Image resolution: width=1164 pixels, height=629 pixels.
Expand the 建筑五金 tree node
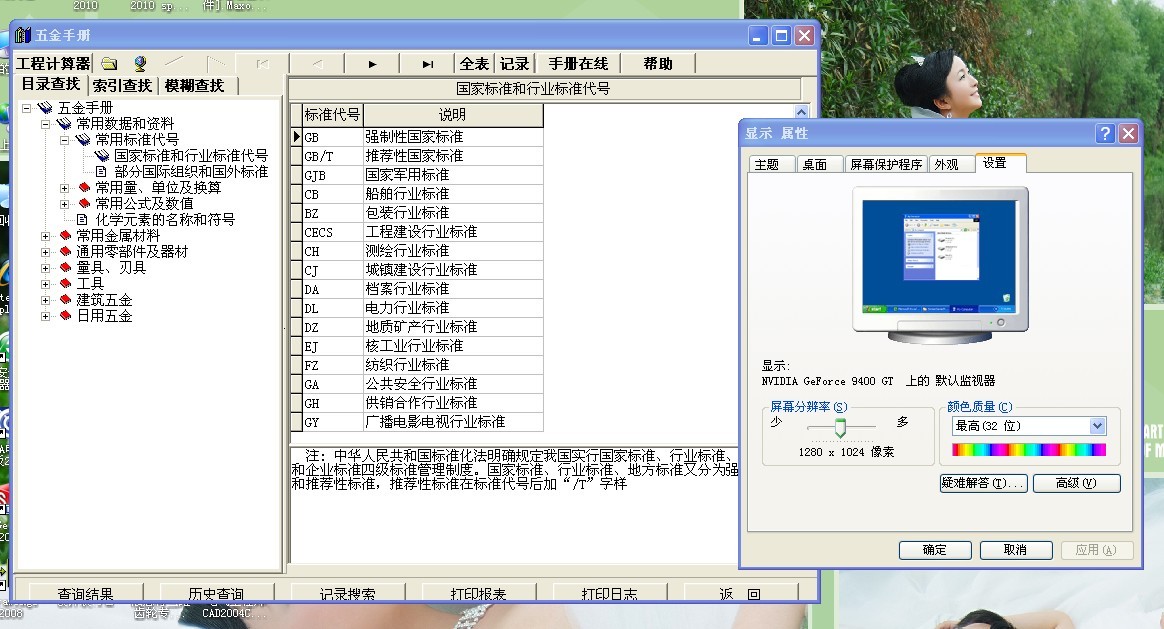pyautogui.click(x=45, y=300)
